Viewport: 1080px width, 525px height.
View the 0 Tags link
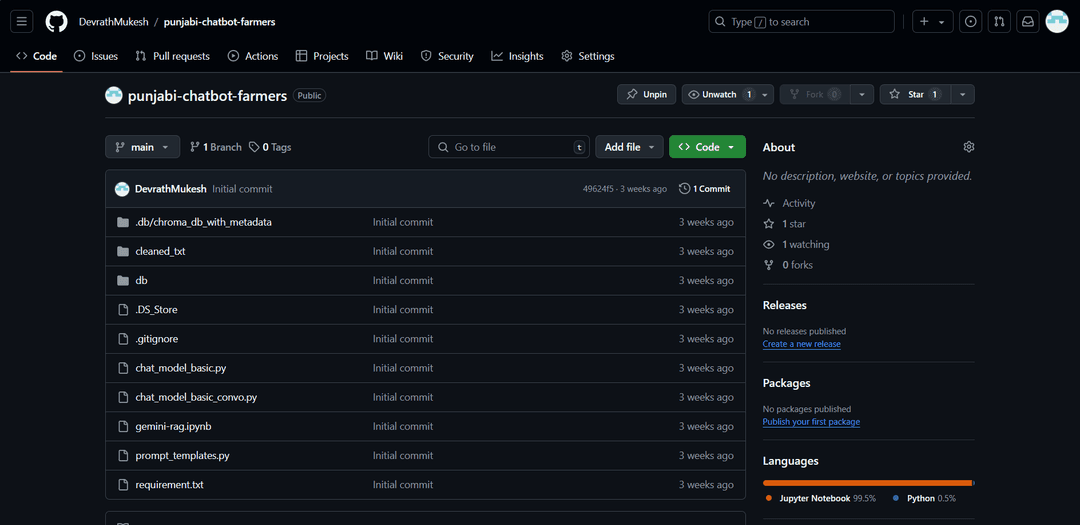click(270, 147)
